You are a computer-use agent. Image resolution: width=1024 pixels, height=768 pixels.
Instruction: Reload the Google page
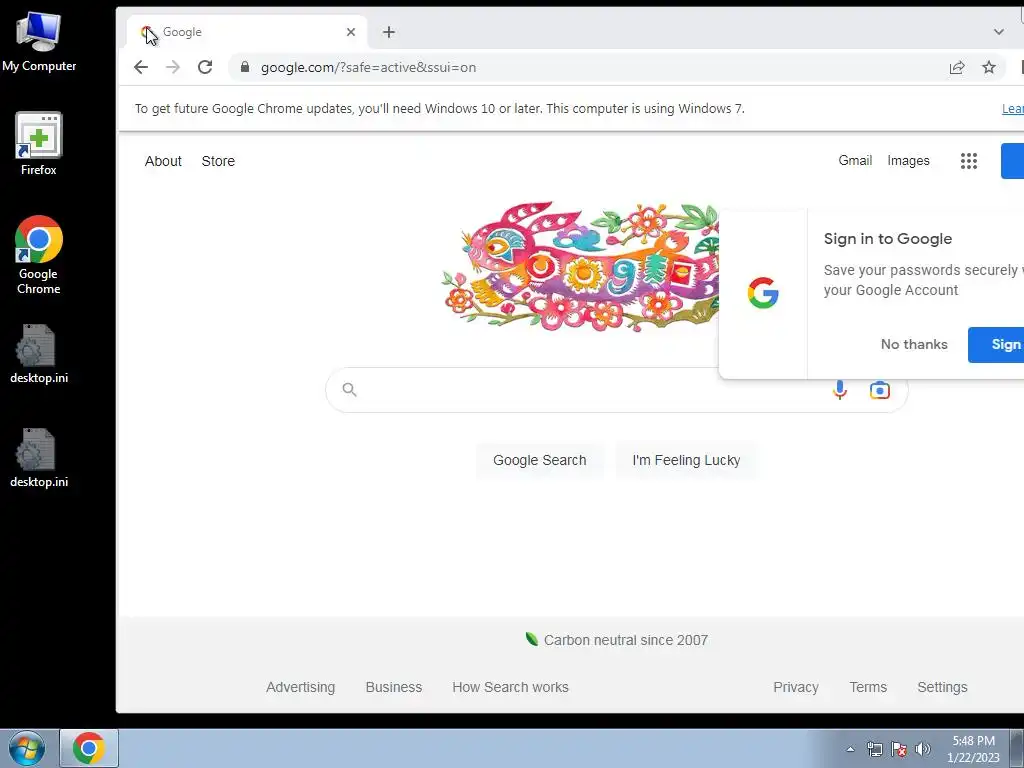[x=205, y=67]
